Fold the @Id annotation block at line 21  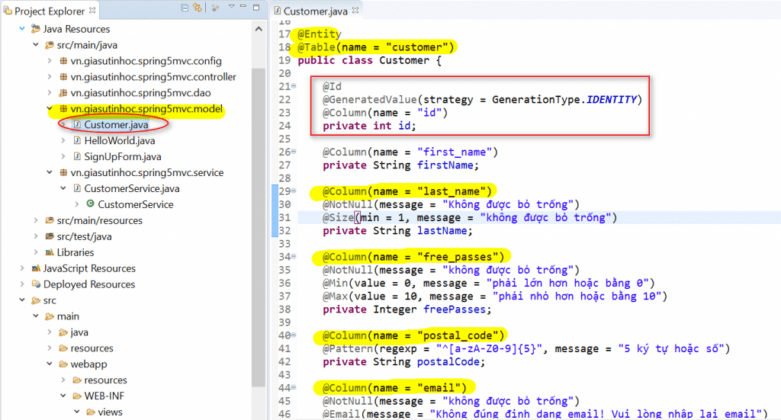coord(292,87)
